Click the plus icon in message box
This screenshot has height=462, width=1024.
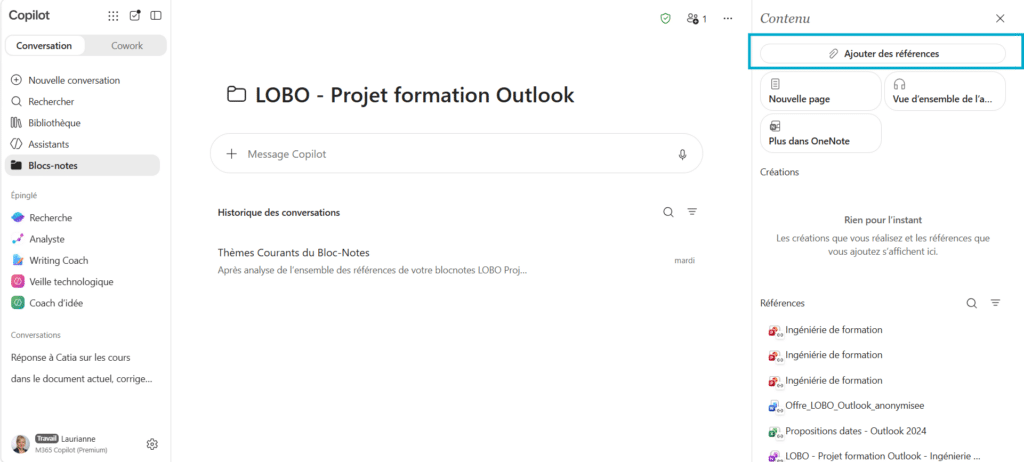click(230, 154)
